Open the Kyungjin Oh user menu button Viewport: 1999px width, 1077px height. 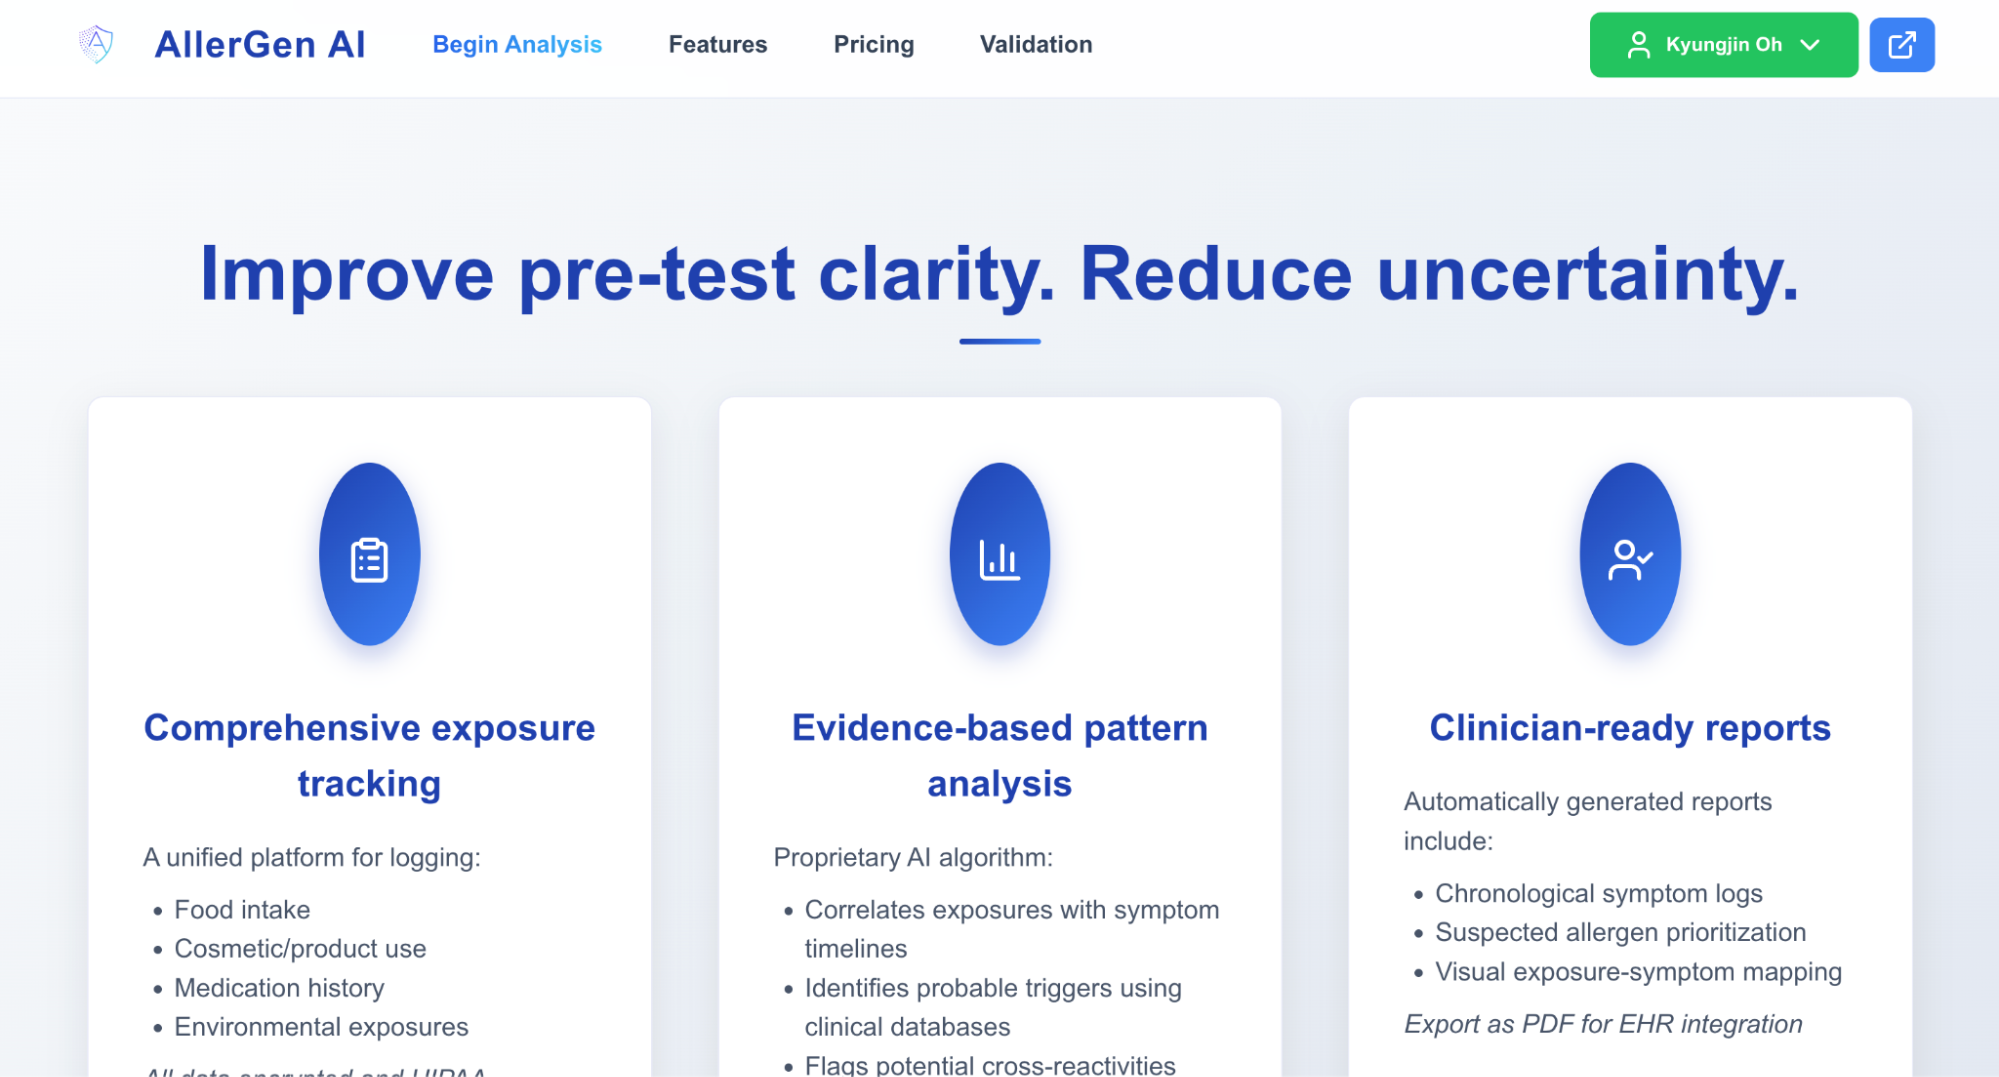tap(1723, 45)
